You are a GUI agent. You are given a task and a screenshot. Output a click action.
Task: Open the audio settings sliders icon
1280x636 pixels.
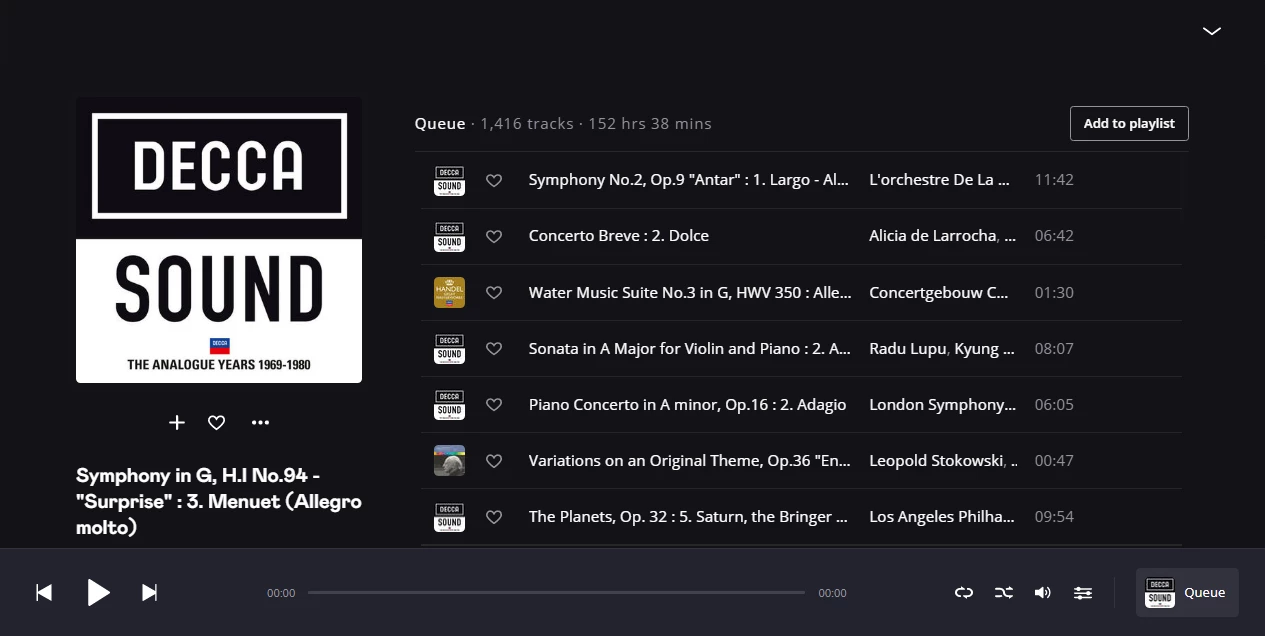(x=1083, y=593)
